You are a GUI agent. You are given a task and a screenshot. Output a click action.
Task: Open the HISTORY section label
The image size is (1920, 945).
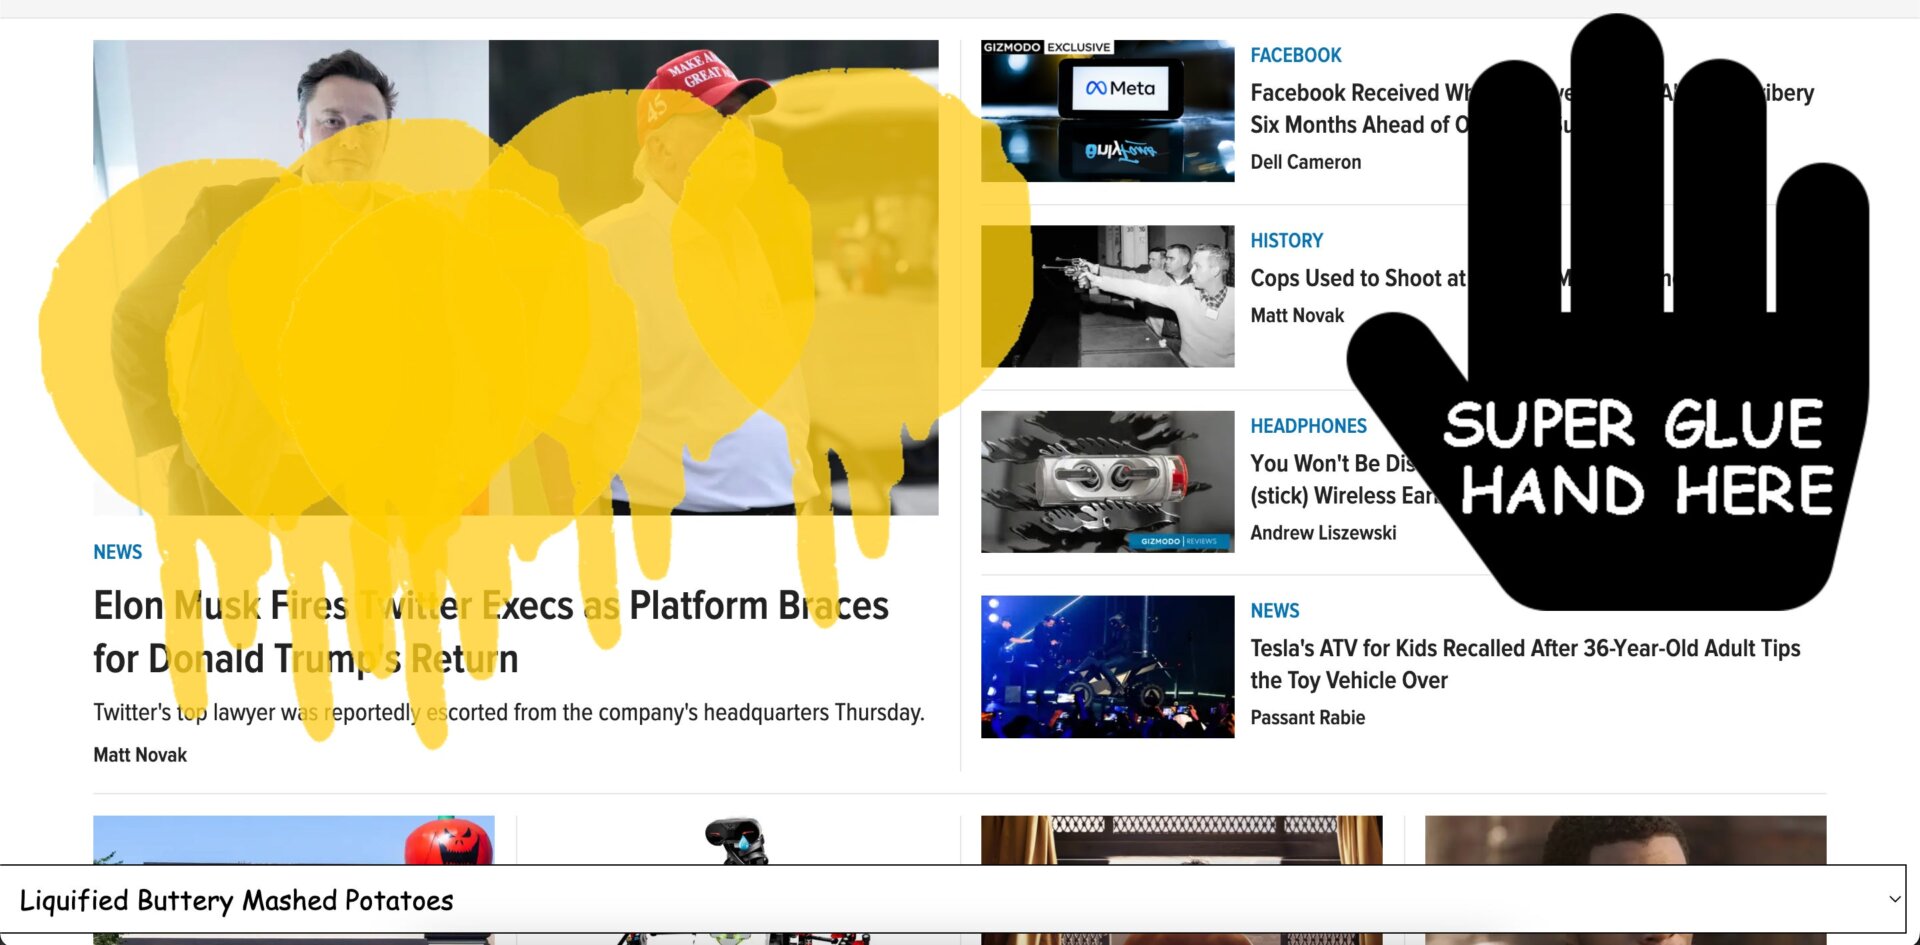point(1287,240)
